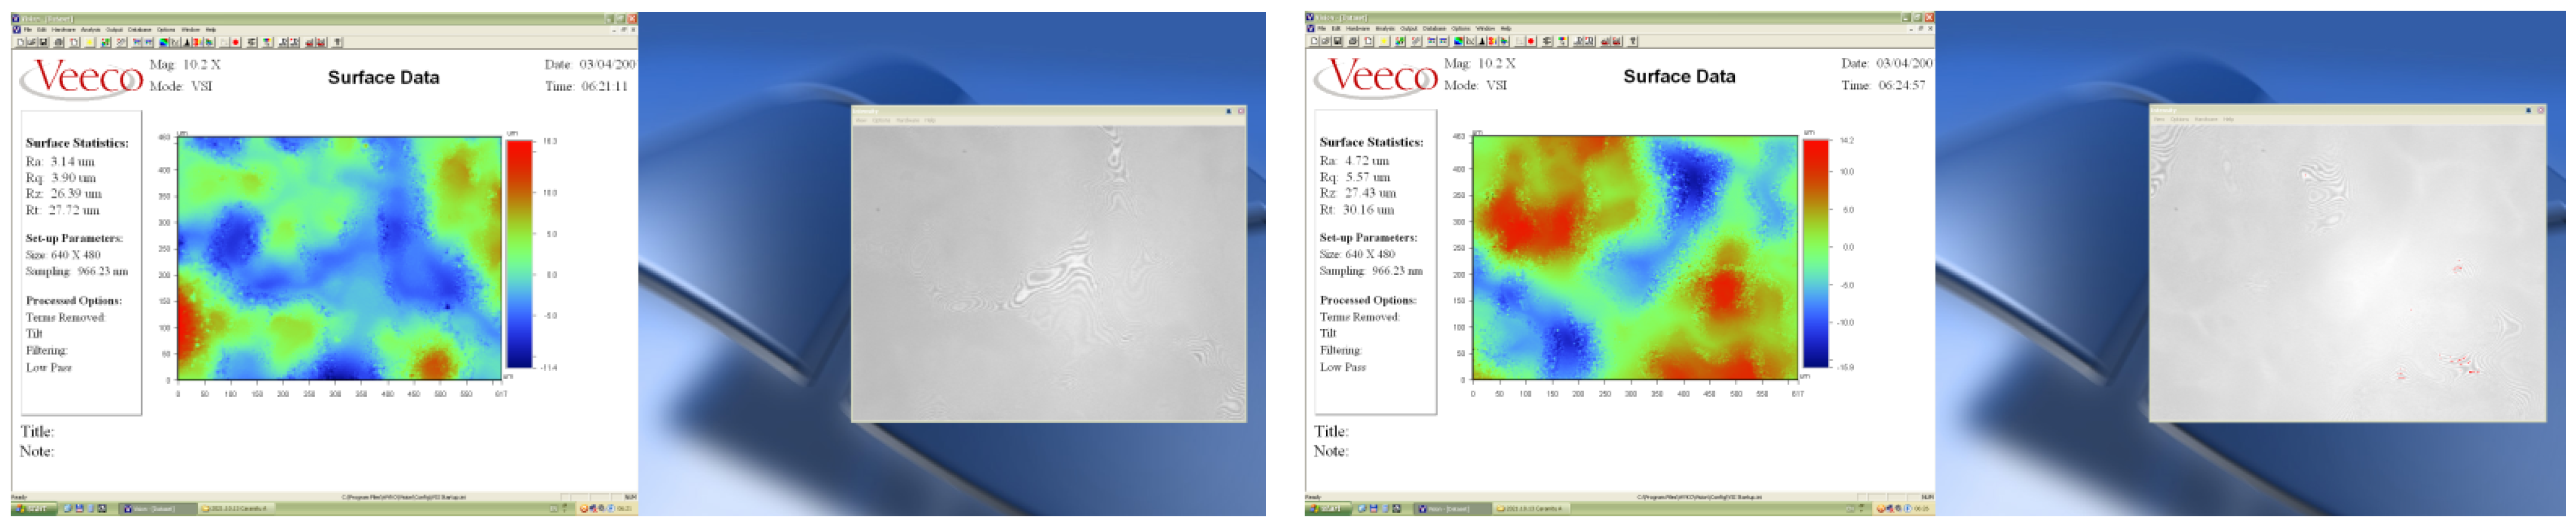Click 'Rt: 30.16 um' statistic
Screen dimensions: 2576x527
(1357, 209)
